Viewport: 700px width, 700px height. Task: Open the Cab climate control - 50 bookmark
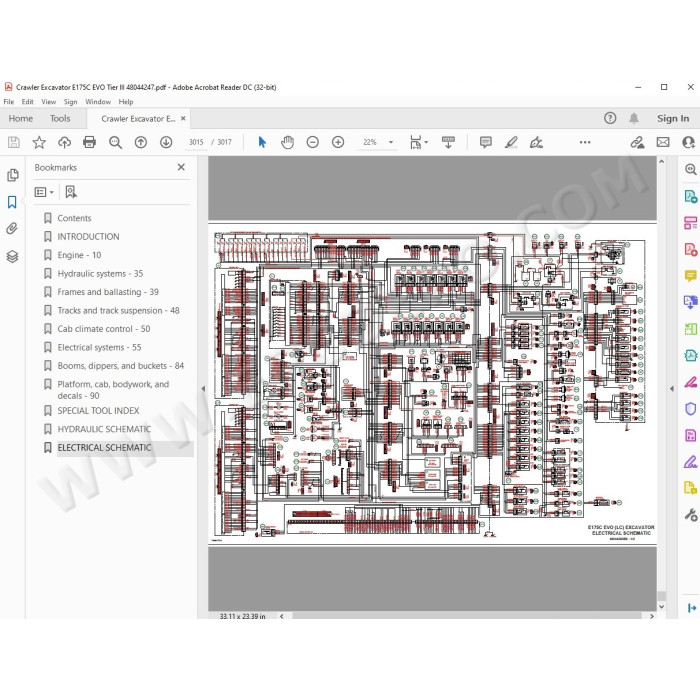coord(104,329)
